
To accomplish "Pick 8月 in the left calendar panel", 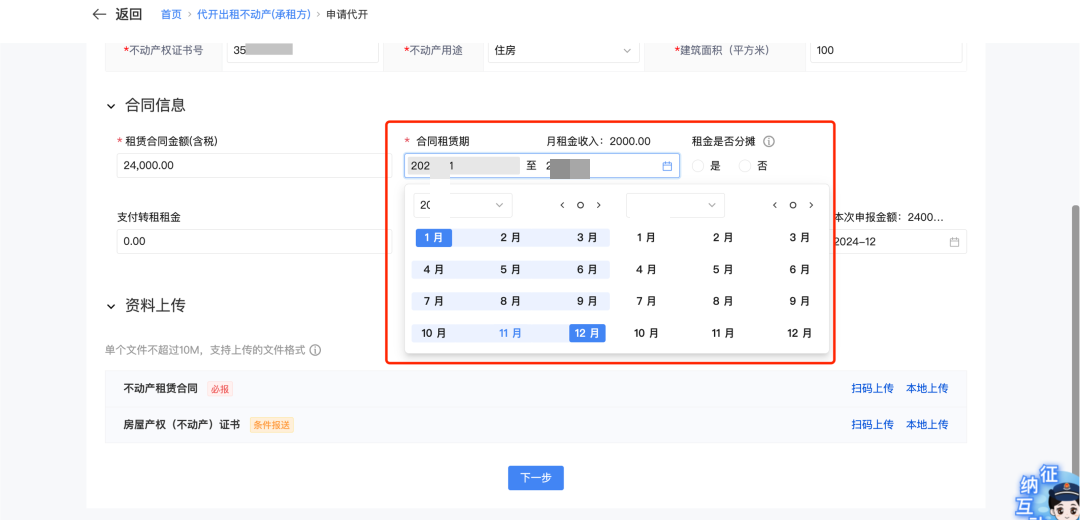I will point(510,302).
